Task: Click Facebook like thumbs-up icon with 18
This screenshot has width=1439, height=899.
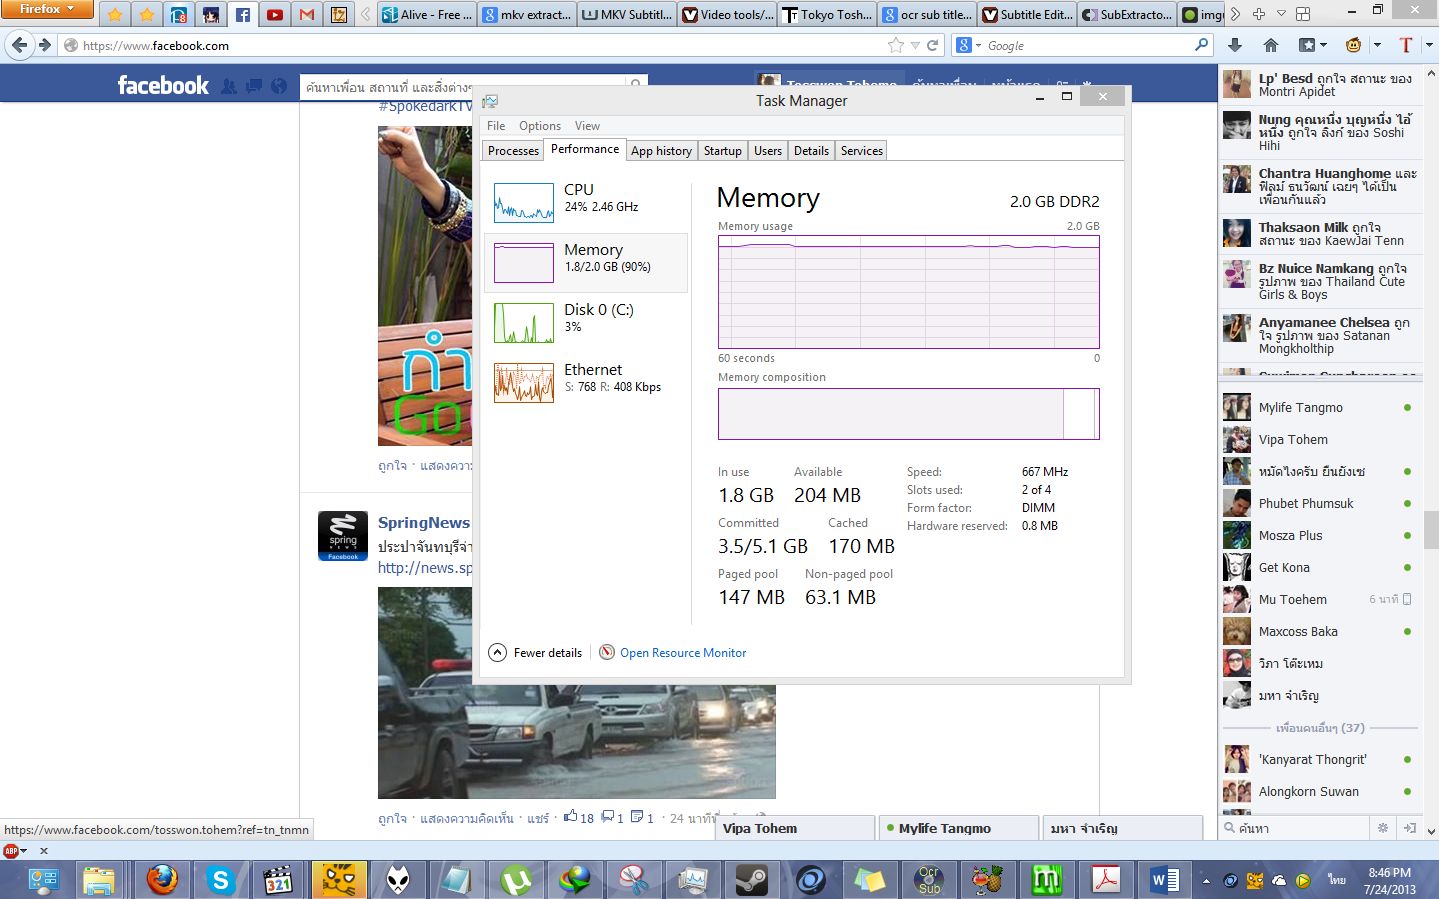Action: (x=571, y=816)
